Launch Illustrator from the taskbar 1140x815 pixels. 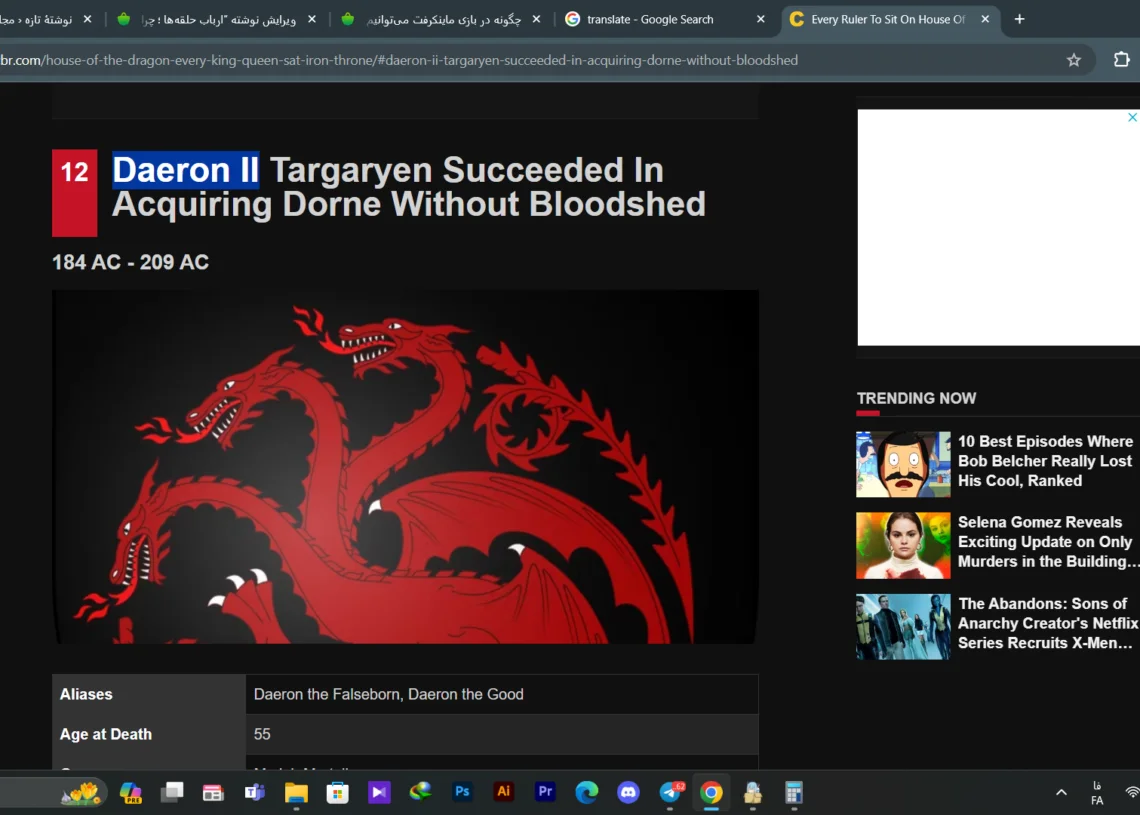(x=503, y=792)
